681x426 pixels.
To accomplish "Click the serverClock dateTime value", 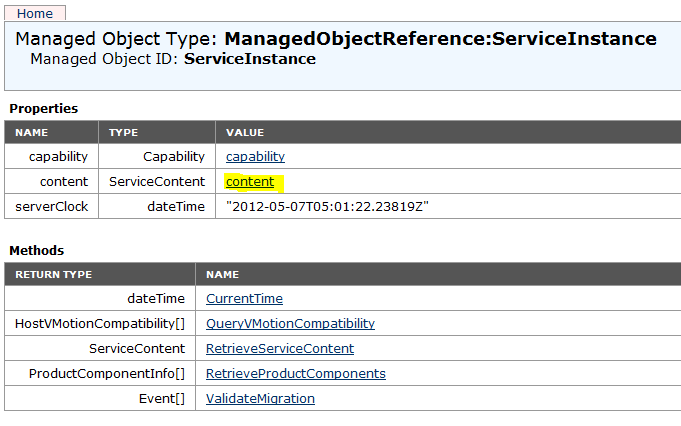I will tap(327, 207).
